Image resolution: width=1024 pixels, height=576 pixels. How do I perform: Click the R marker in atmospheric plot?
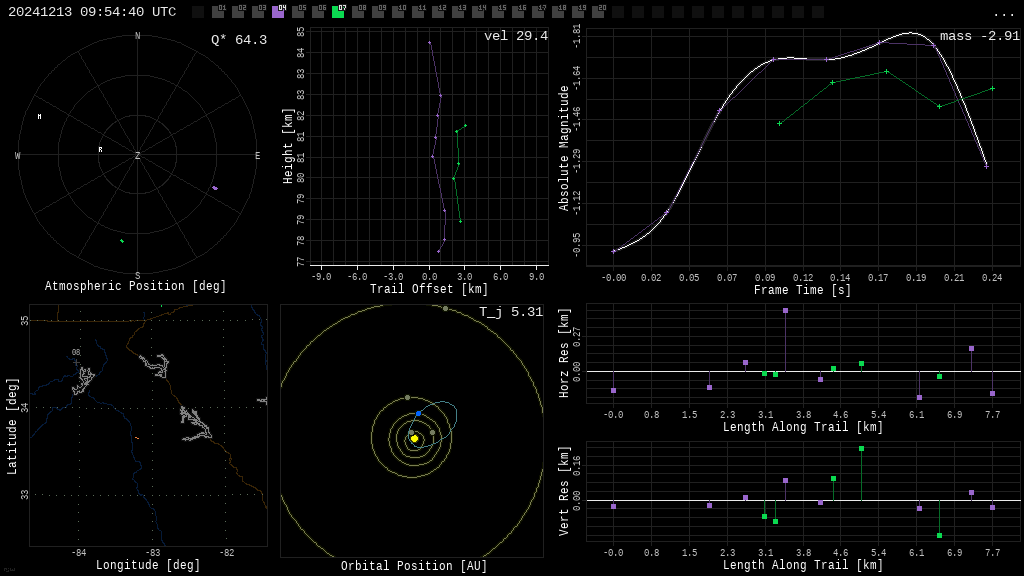point(100,150)
